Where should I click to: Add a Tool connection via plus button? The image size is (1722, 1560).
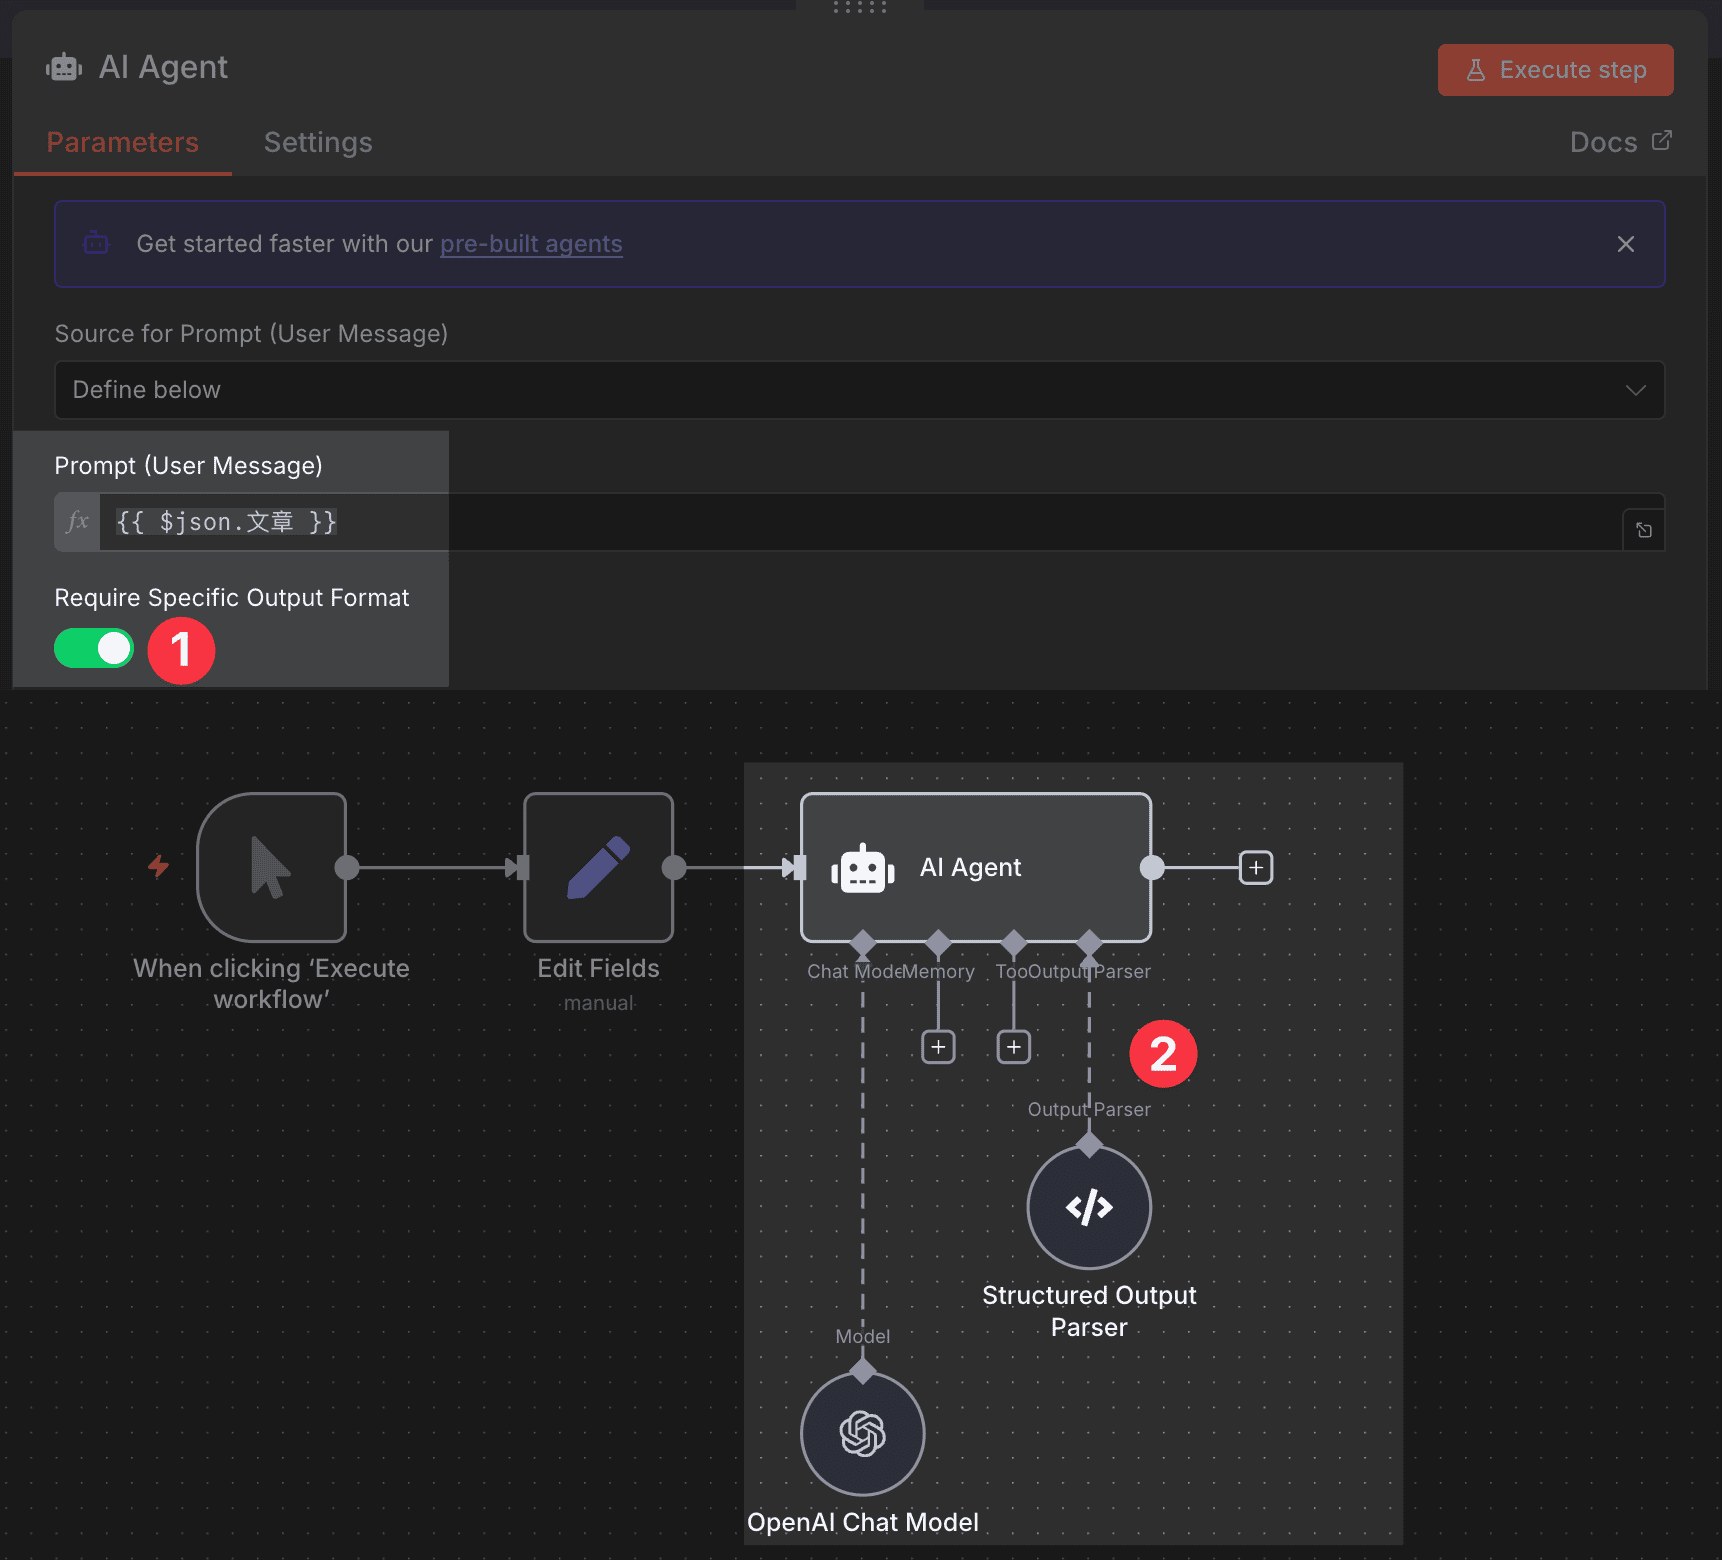tap(1013, 1046)
